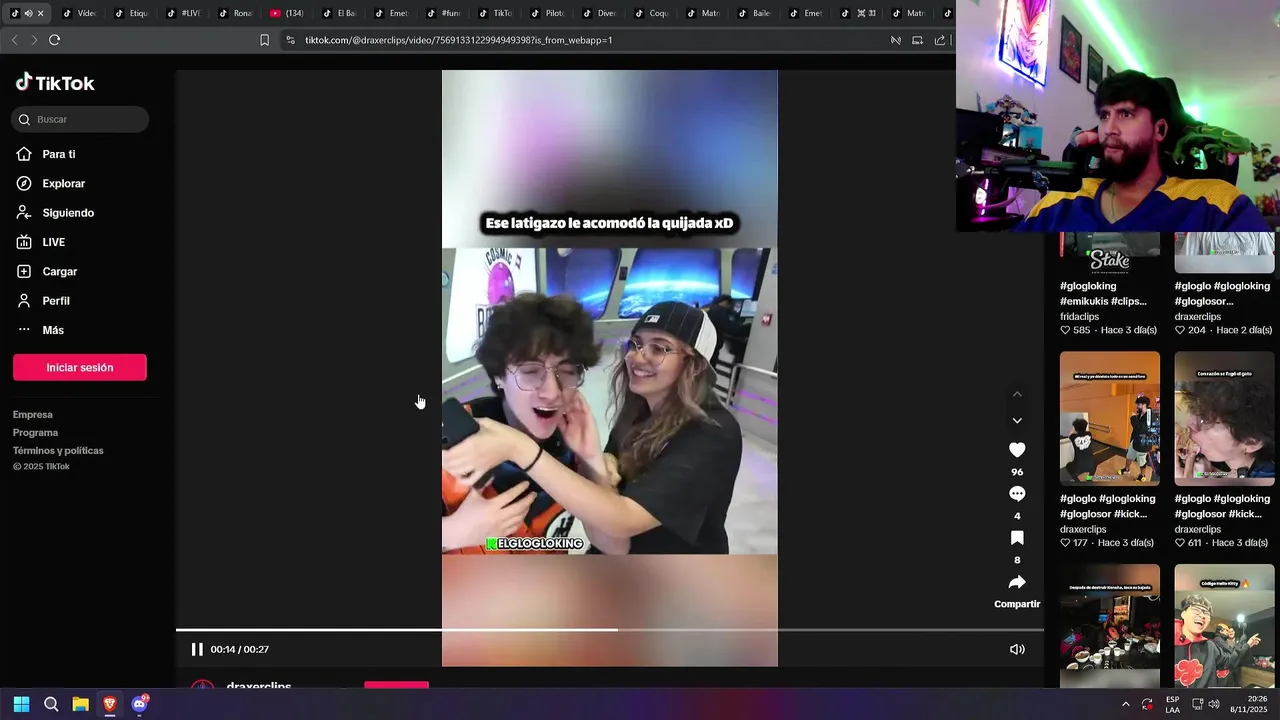Image resolution: width=1280 pixels, height=720 pixels.
Task: Expand Términos y políticas footer section
Action: (58, 450)
